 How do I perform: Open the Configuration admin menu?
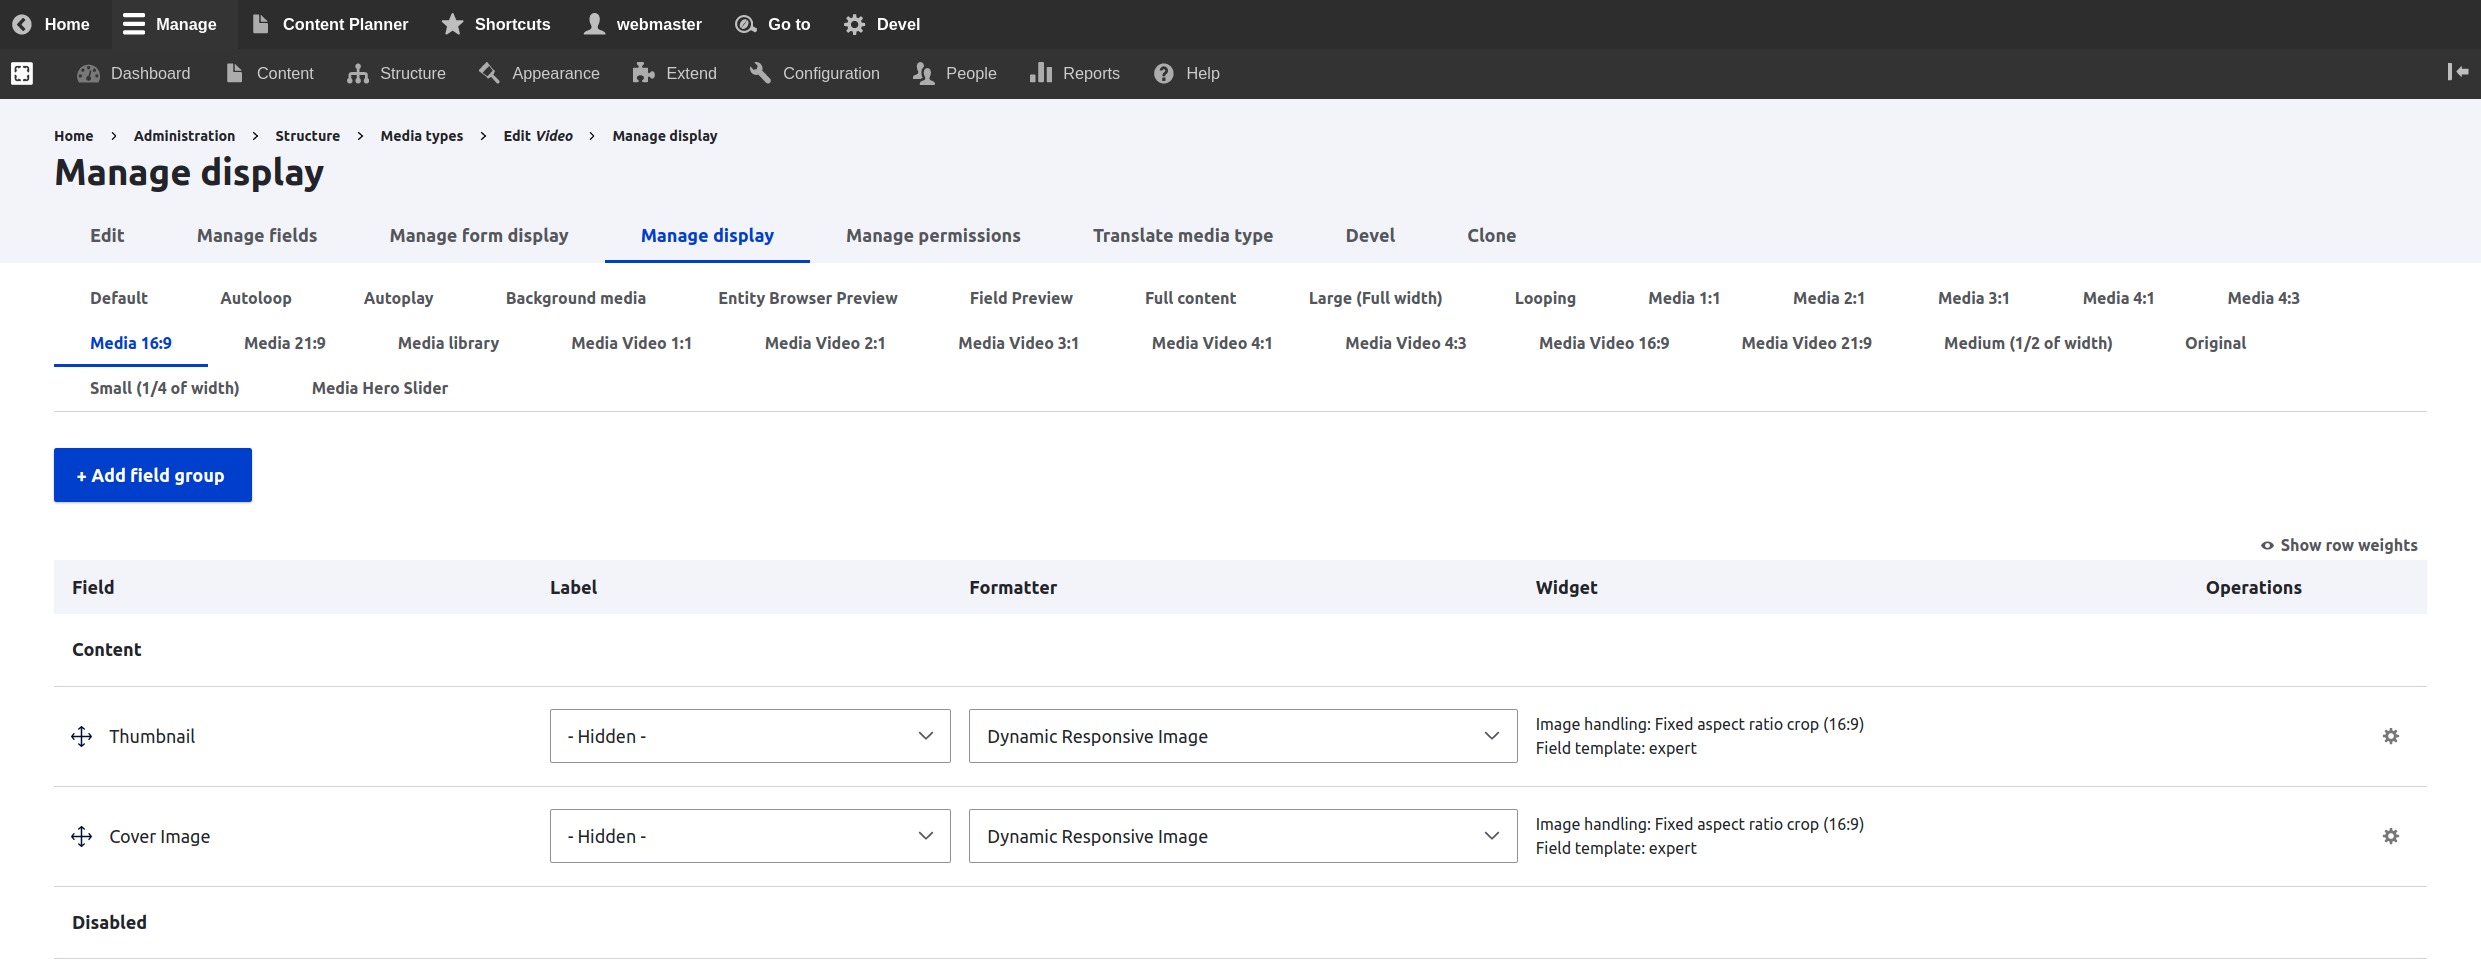click(x=815, y=73)
